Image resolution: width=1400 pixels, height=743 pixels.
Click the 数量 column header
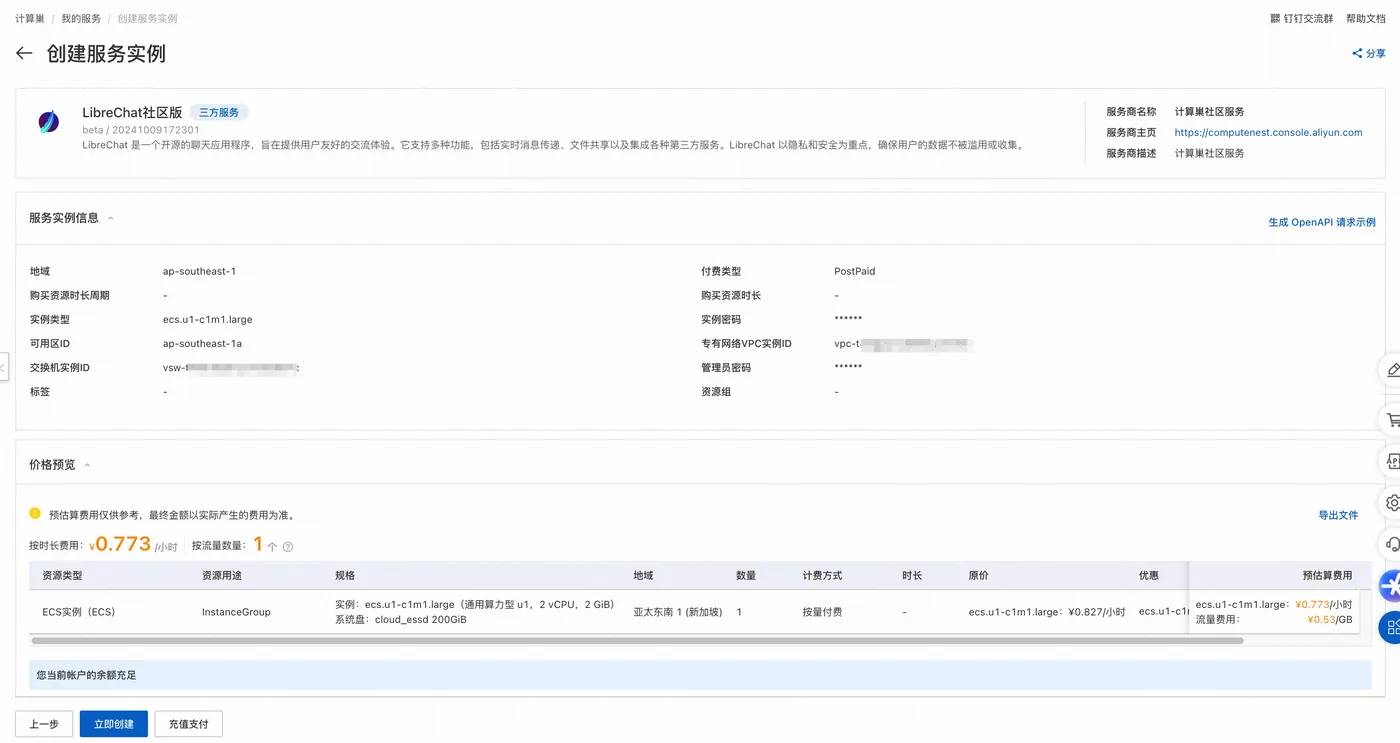click(746, 576)
